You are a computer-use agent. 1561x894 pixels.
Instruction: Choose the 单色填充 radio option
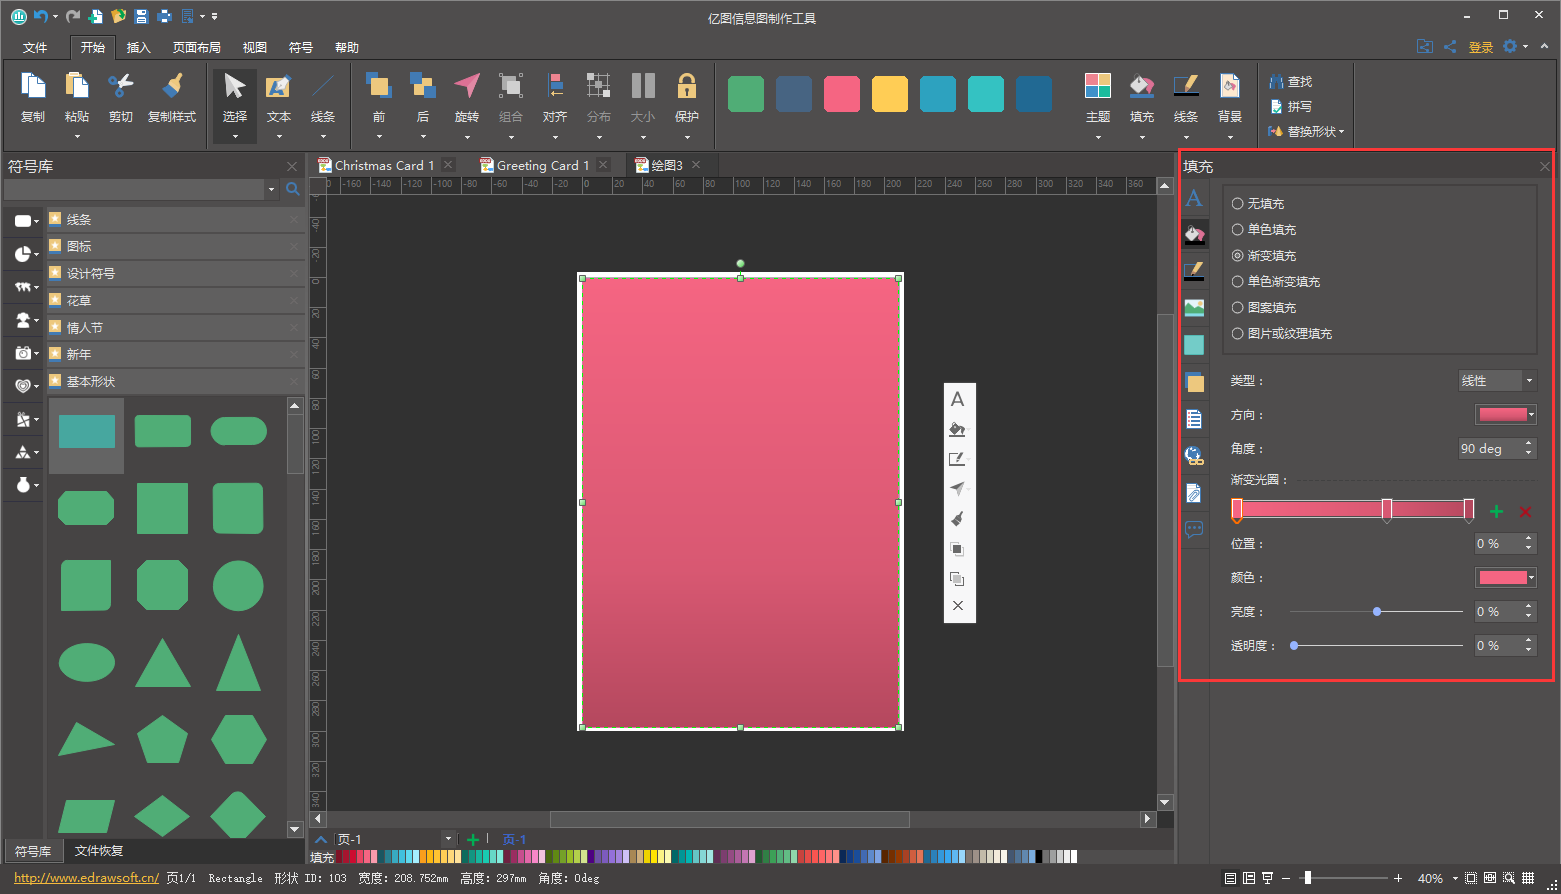pyautogui.click(x=1238, y=230)
